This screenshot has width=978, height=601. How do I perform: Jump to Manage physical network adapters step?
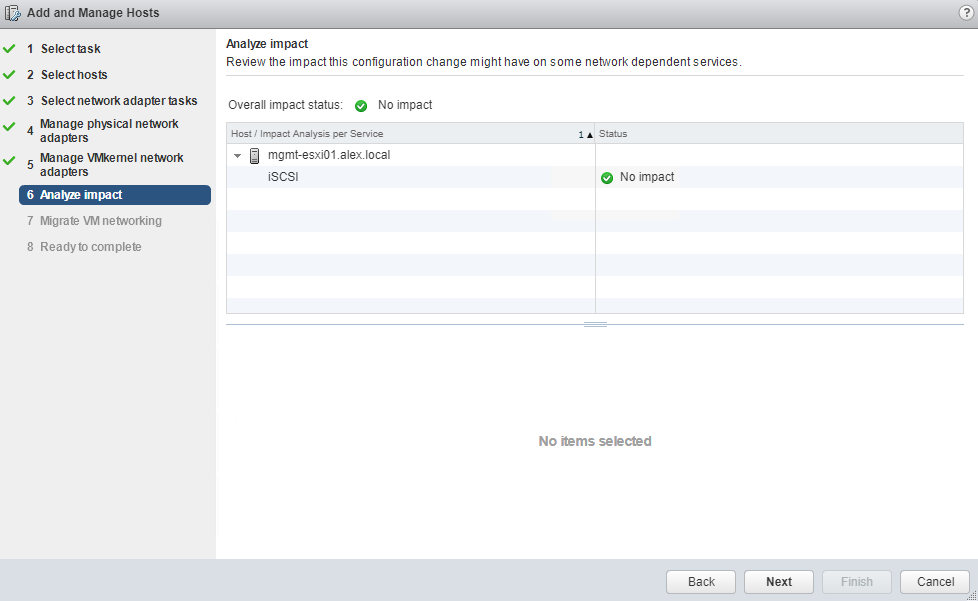pyautogui.click(x=109, y=131)
